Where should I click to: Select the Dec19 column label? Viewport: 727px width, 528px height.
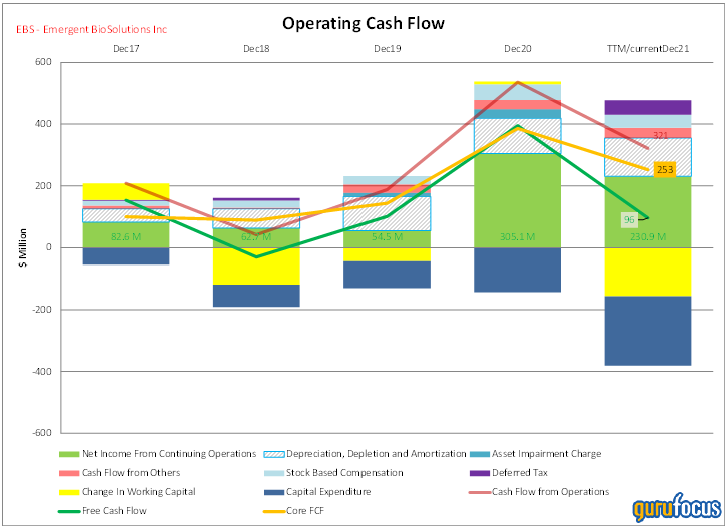(388, 49)
